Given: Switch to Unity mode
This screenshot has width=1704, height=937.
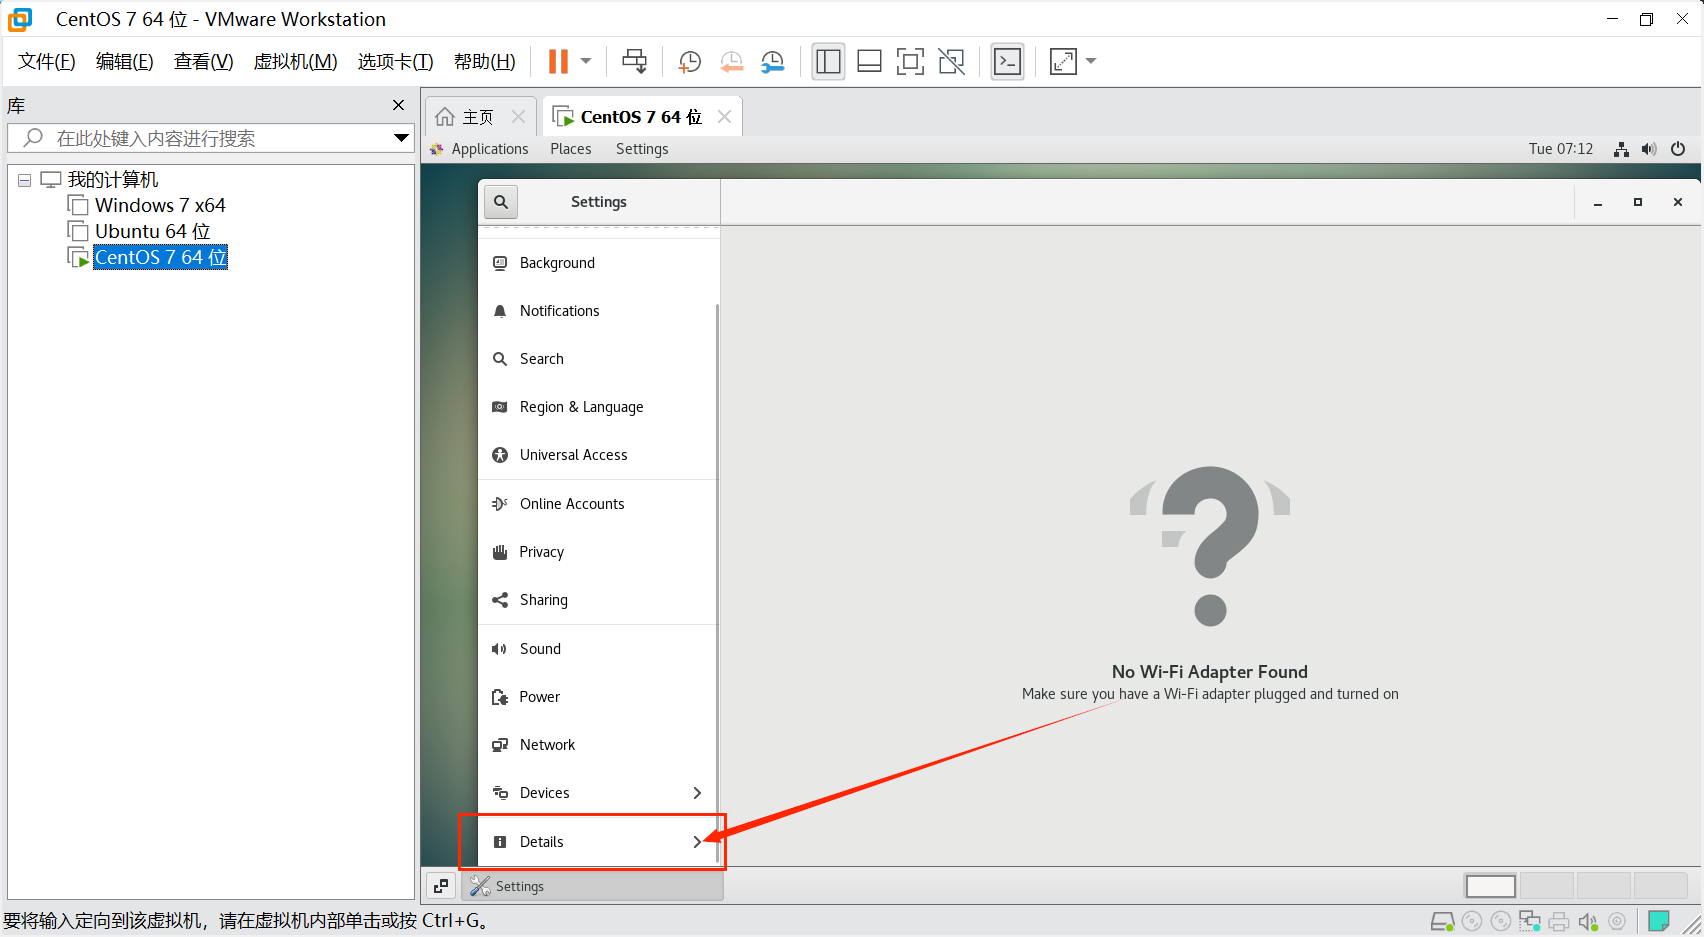Looking at the screenshot, I should pyautogui.click(x=951, y=62).
